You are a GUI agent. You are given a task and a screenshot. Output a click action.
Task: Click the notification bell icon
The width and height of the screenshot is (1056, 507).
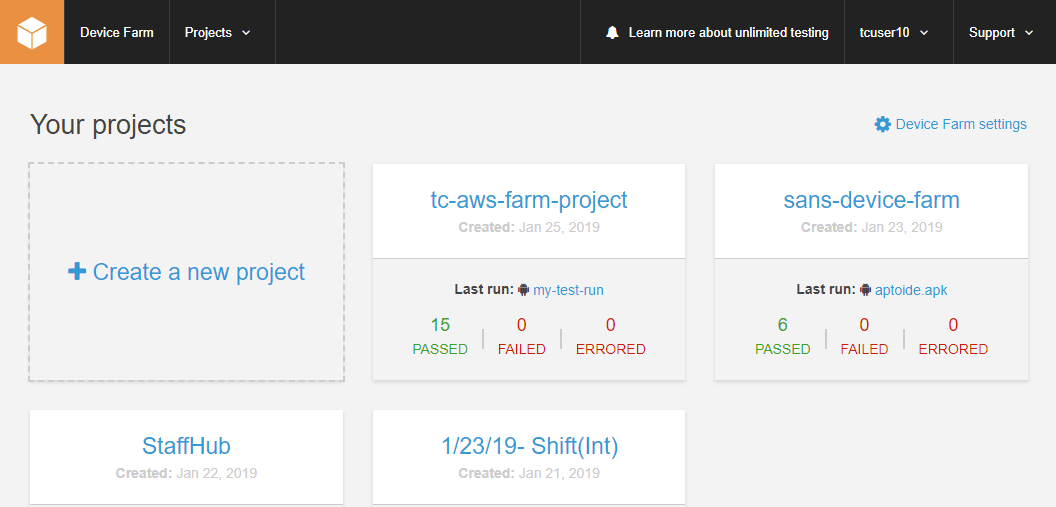pyautogui.click(x=612, y=32)
